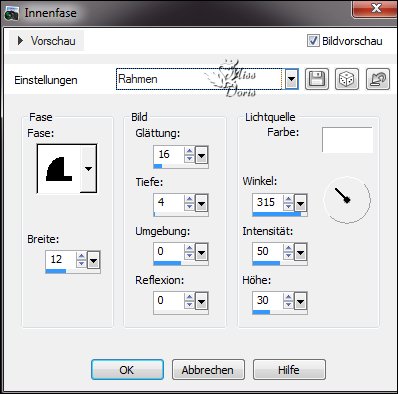Open the Breite slider dropdown arrow

93,260
